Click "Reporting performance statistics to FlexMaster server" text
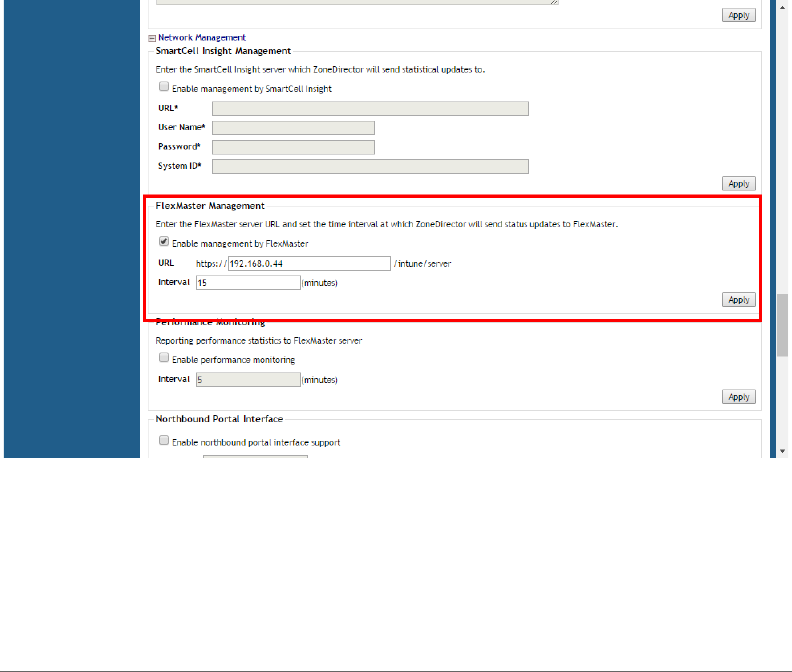The width and height of the screenshot is (792, 672). tap(259, 341)
